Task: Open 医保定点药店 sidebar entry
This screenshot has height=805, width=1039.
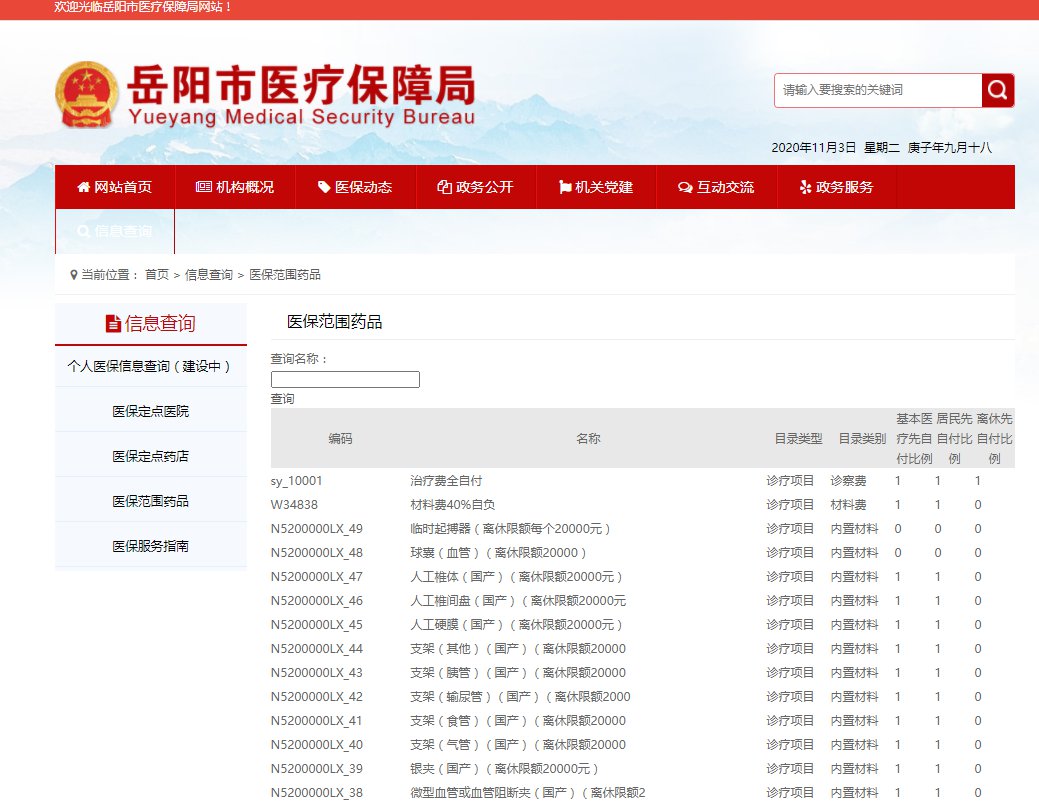Action: coord(150,456)
